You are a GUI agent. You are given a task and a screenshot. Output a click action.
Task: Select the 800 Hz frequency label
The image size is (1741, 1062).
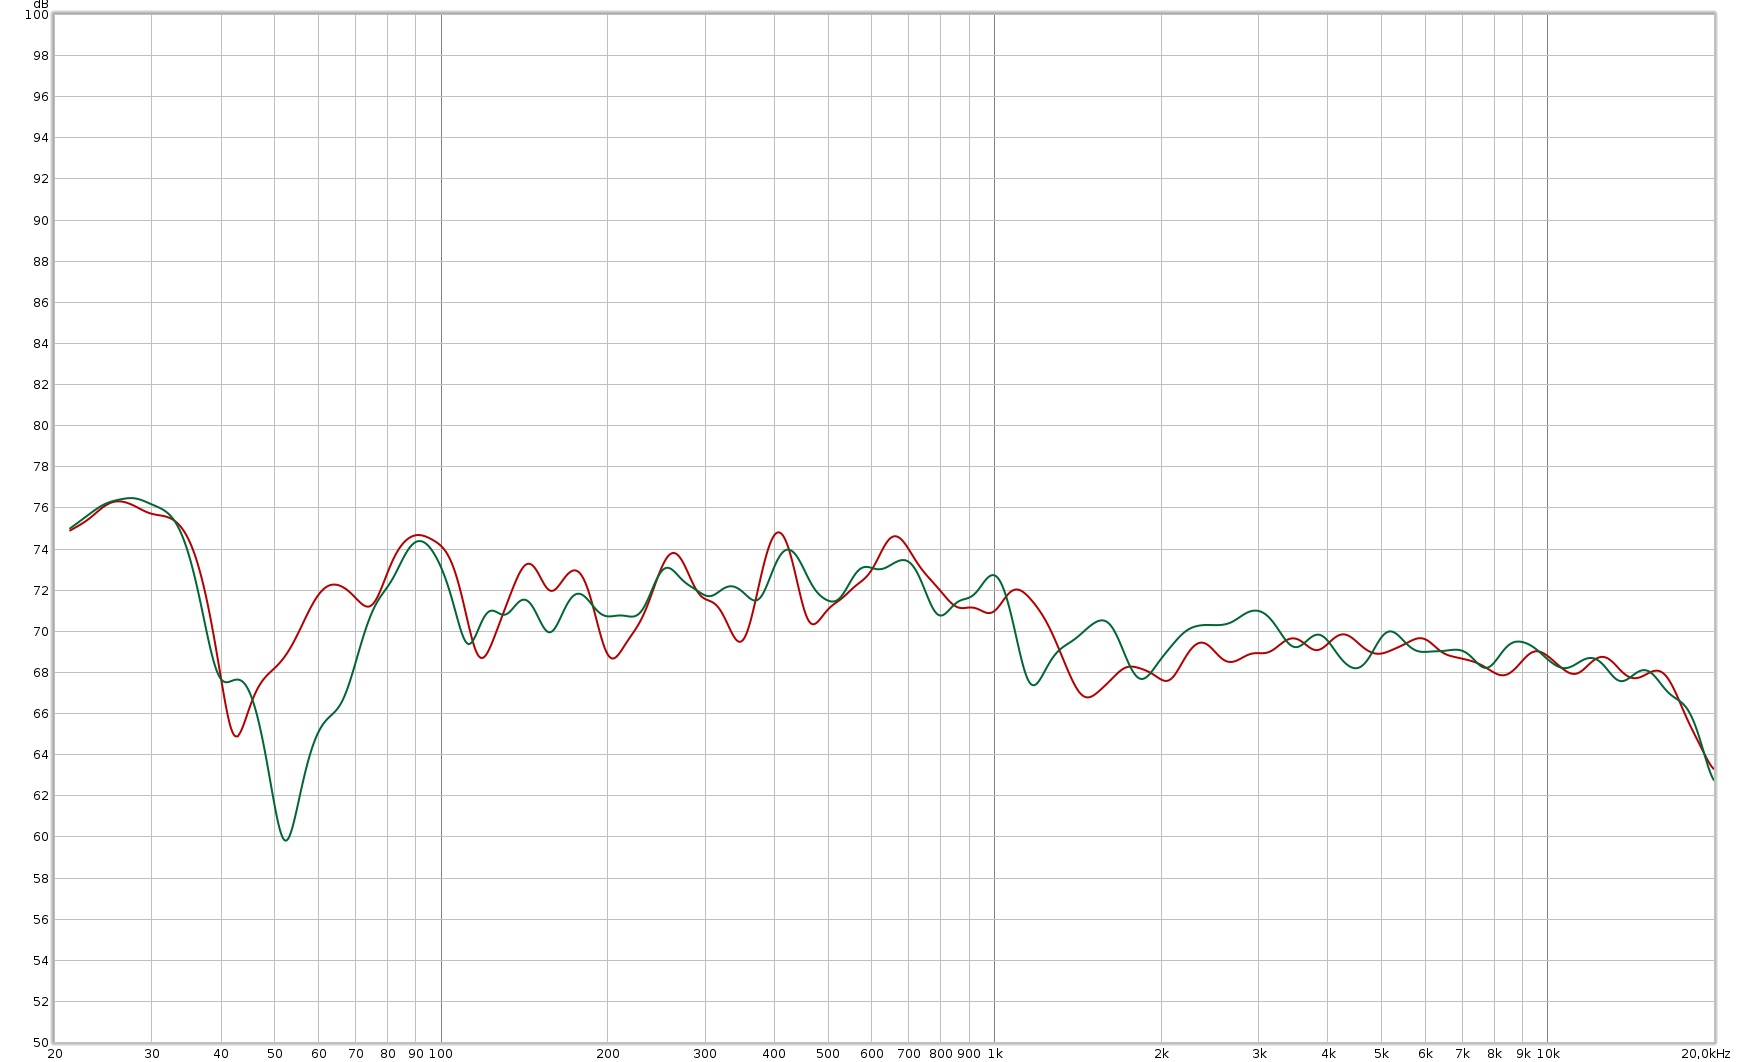[941, 1054]
